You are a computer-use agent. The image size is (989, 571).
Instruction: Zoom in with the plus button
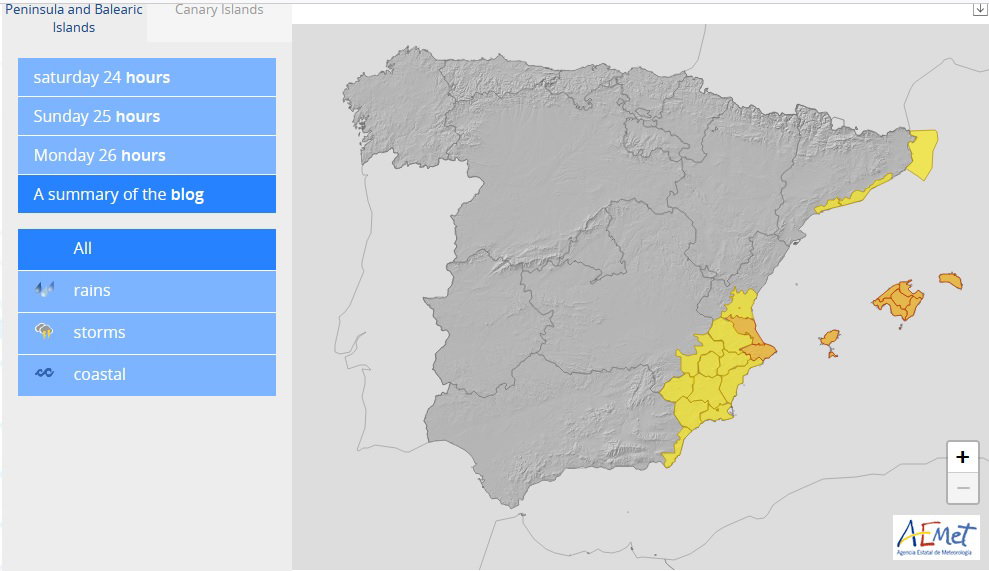[962, 457]
